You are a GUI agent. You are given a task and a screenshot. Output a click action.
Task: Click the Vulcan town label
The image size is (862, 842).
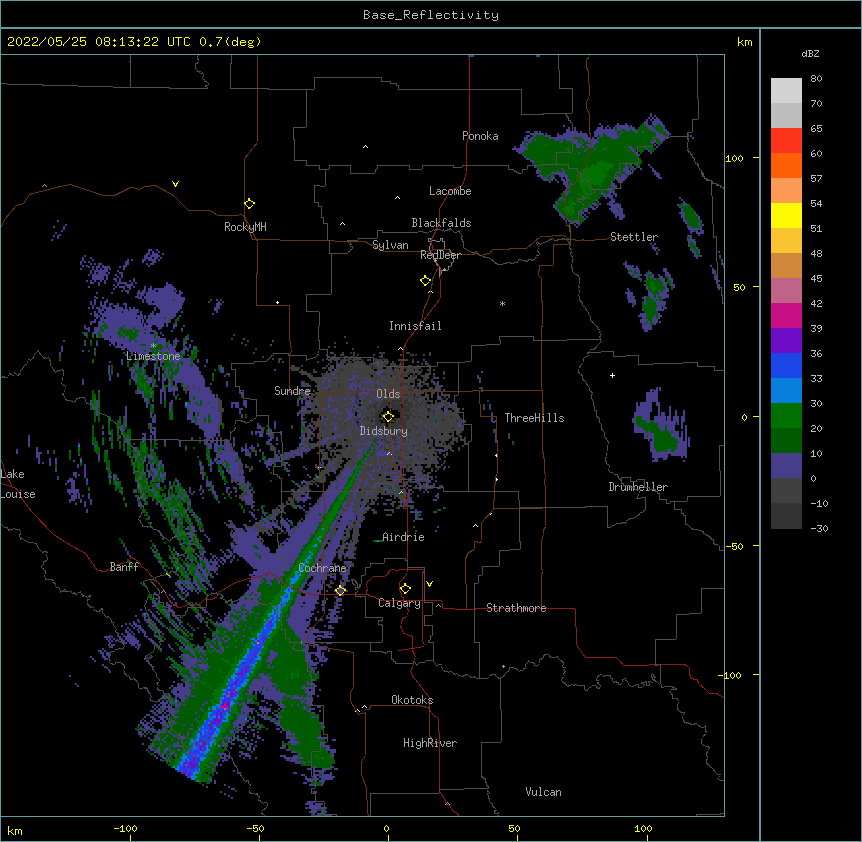pos(543,792)
